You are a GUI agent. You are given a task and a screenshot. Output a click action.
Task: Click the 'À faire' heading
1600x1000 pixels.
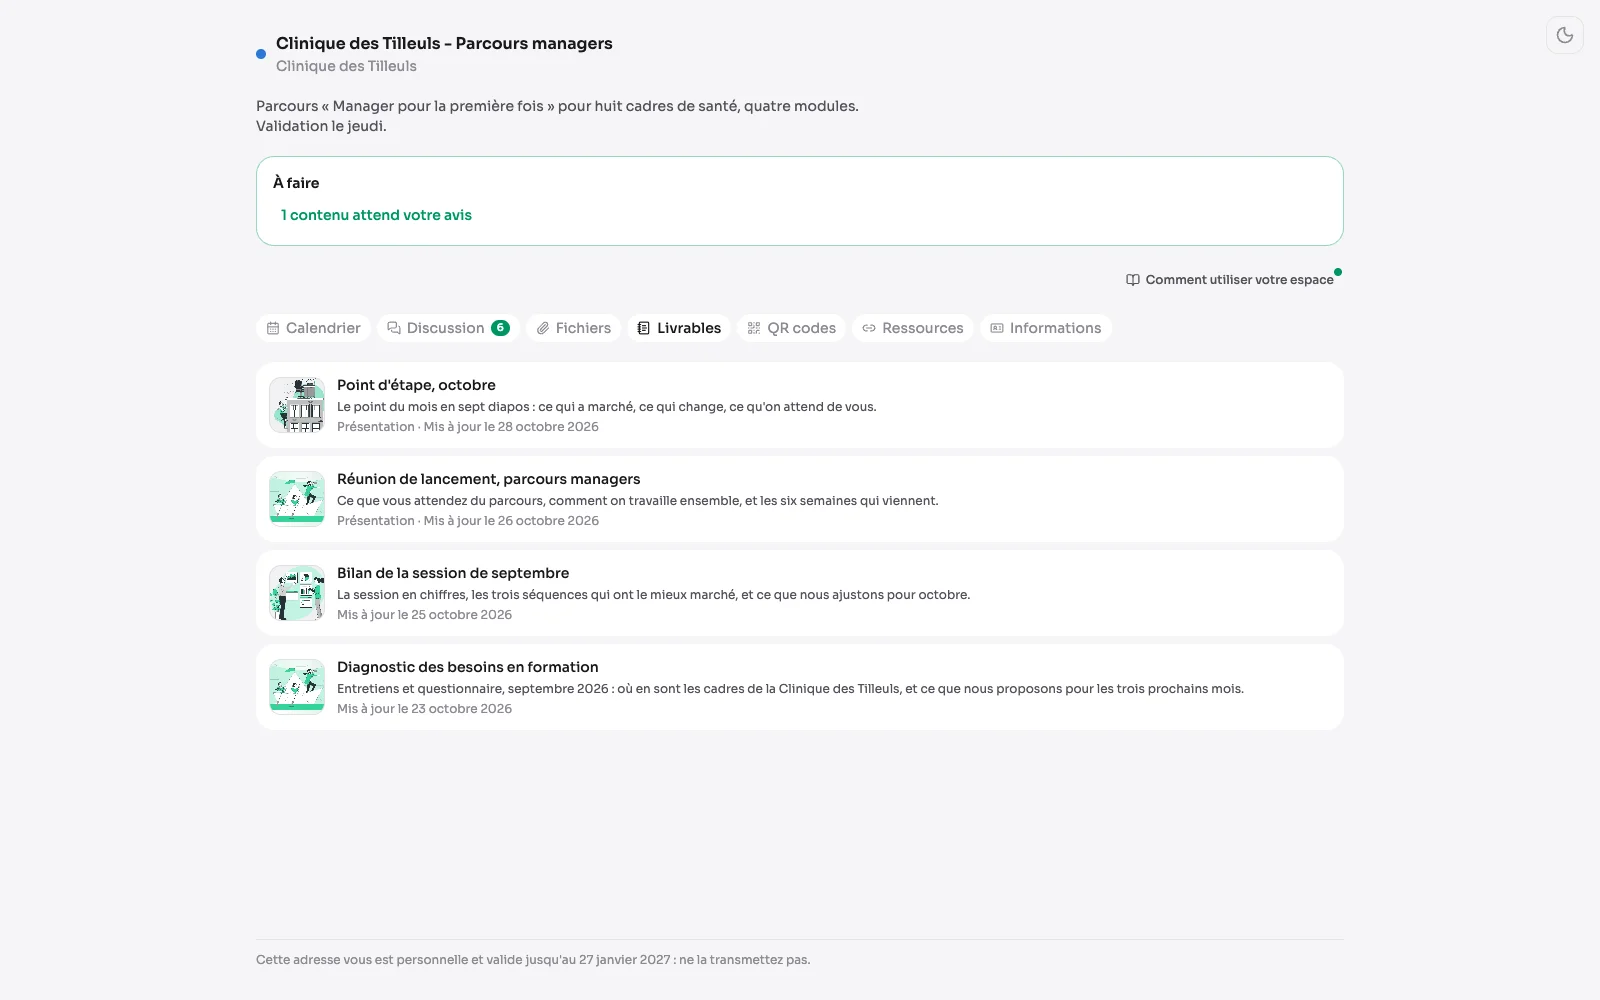296,183
